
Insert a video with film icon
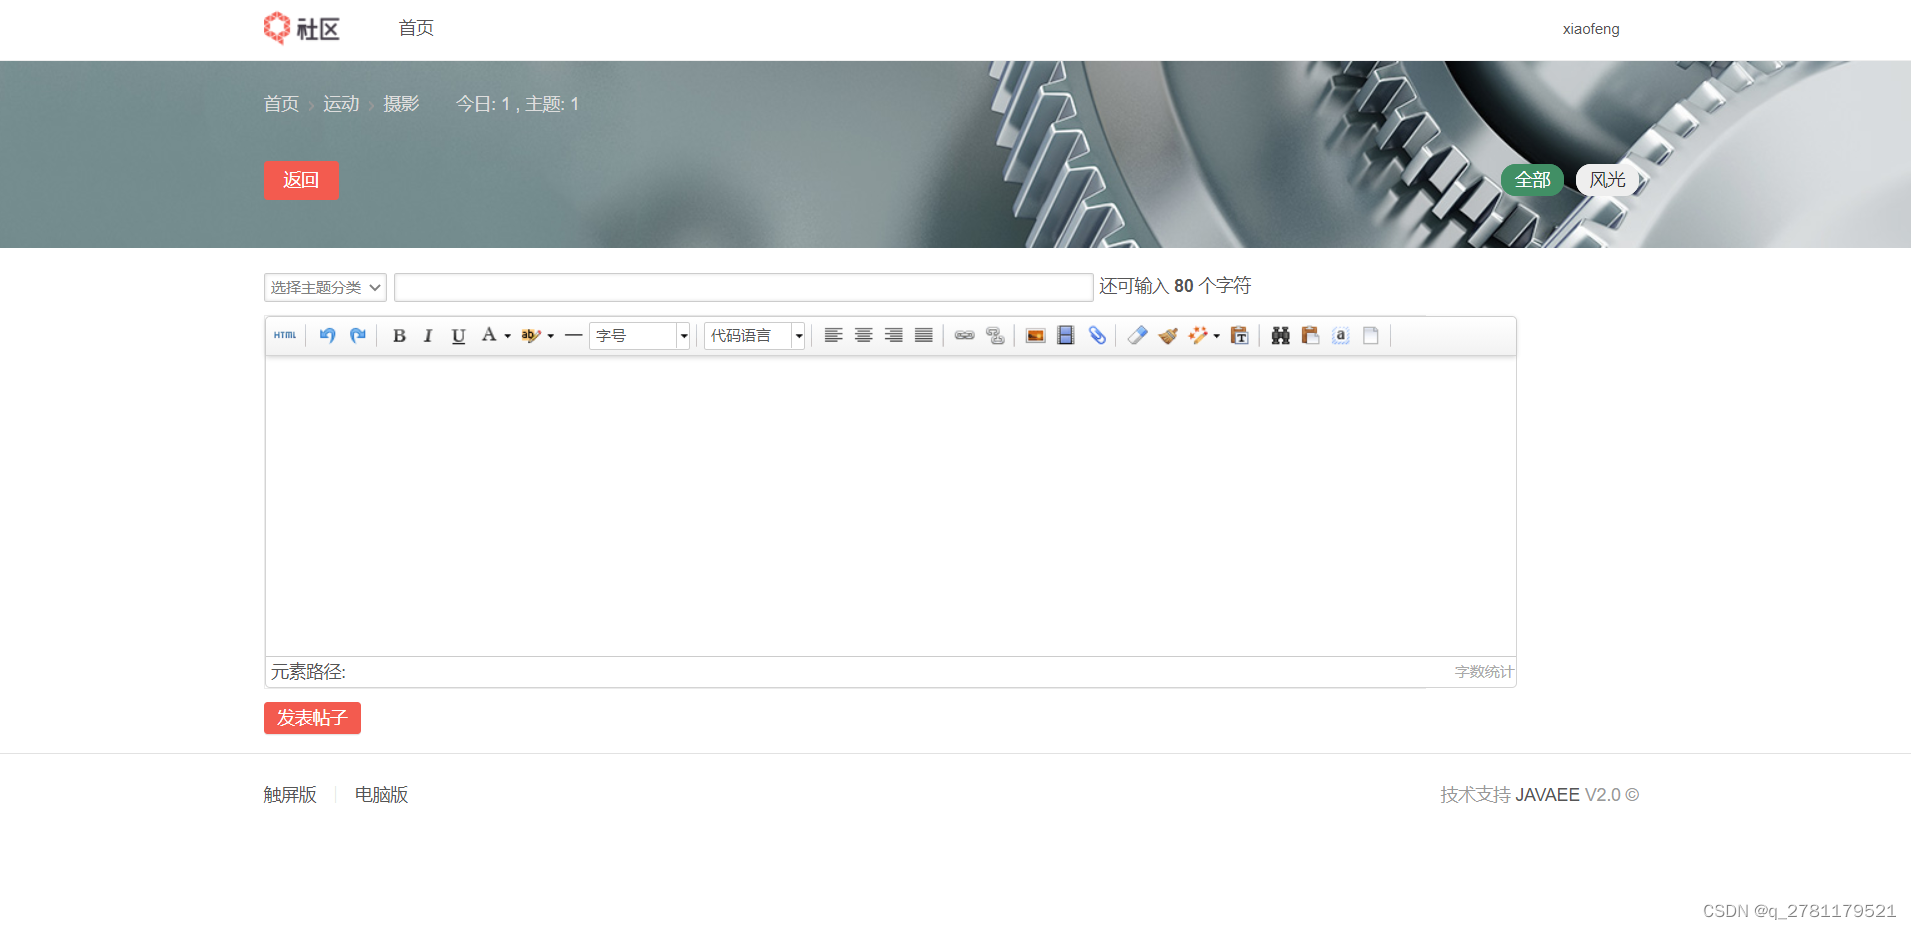(1066, 336)
